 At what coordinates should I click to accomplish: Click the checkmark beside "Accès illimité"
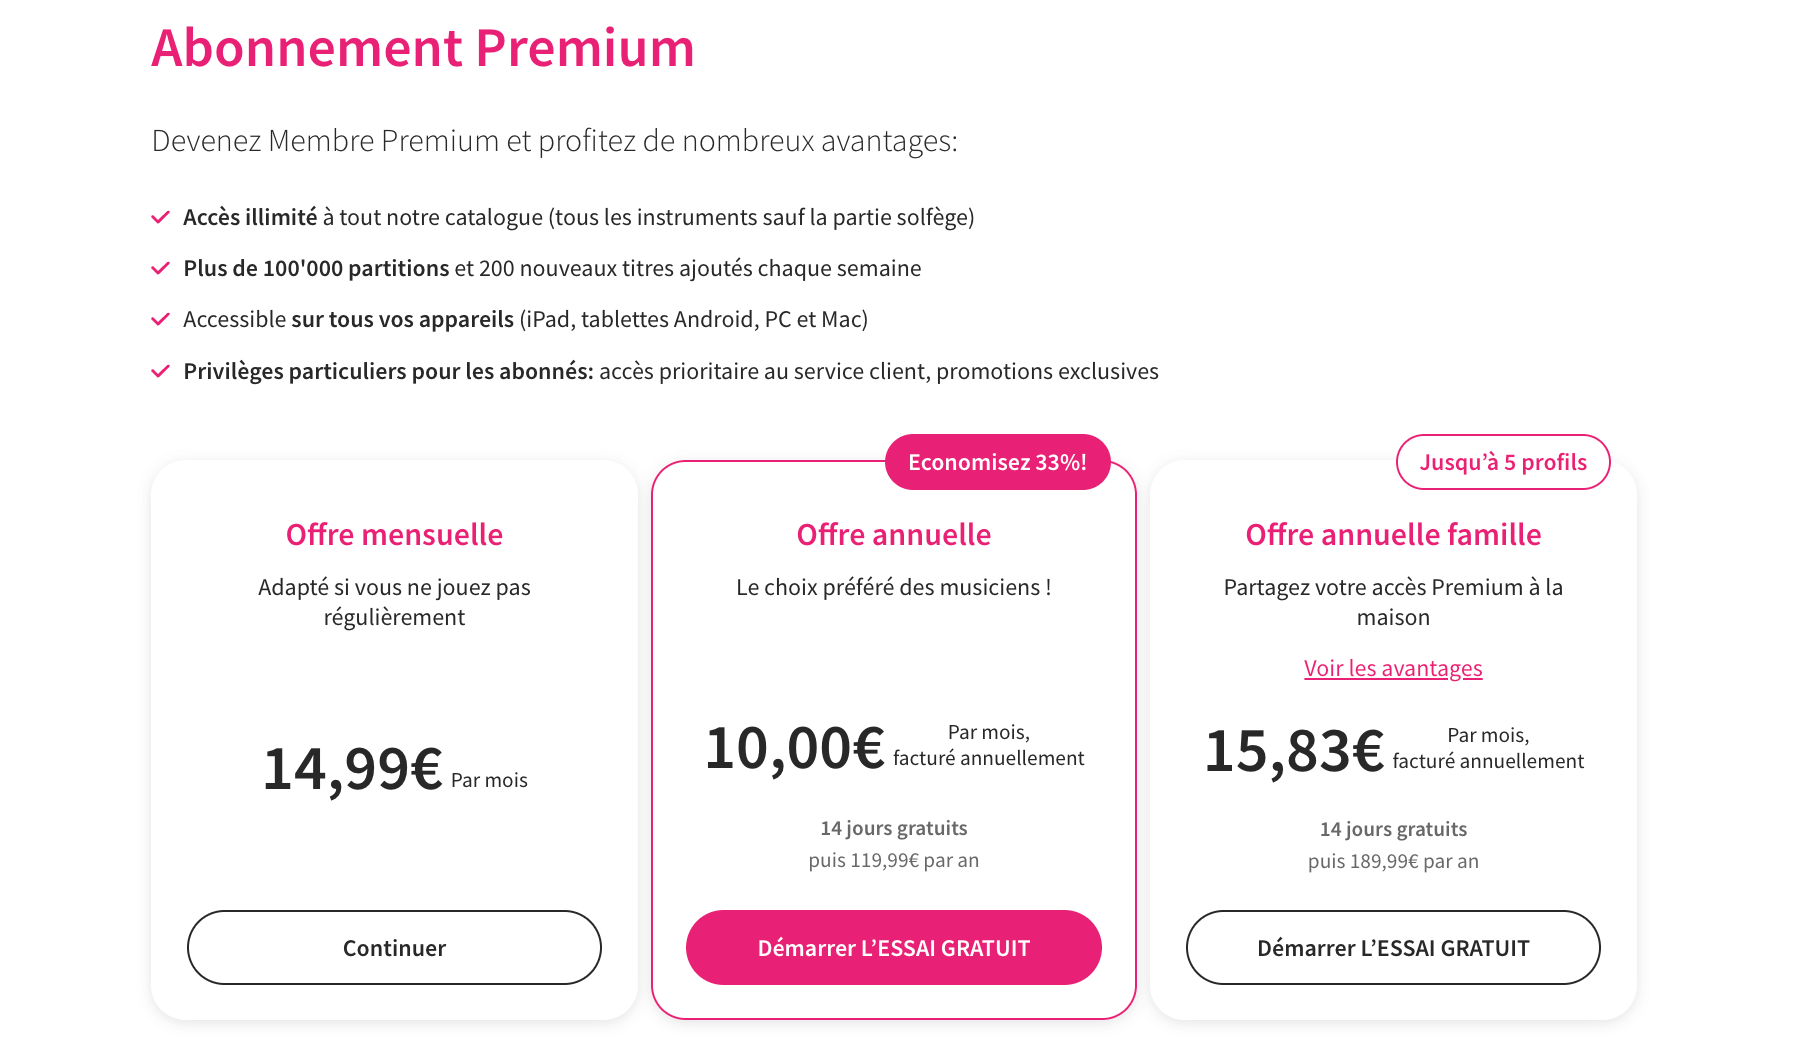tap(161, 216)
